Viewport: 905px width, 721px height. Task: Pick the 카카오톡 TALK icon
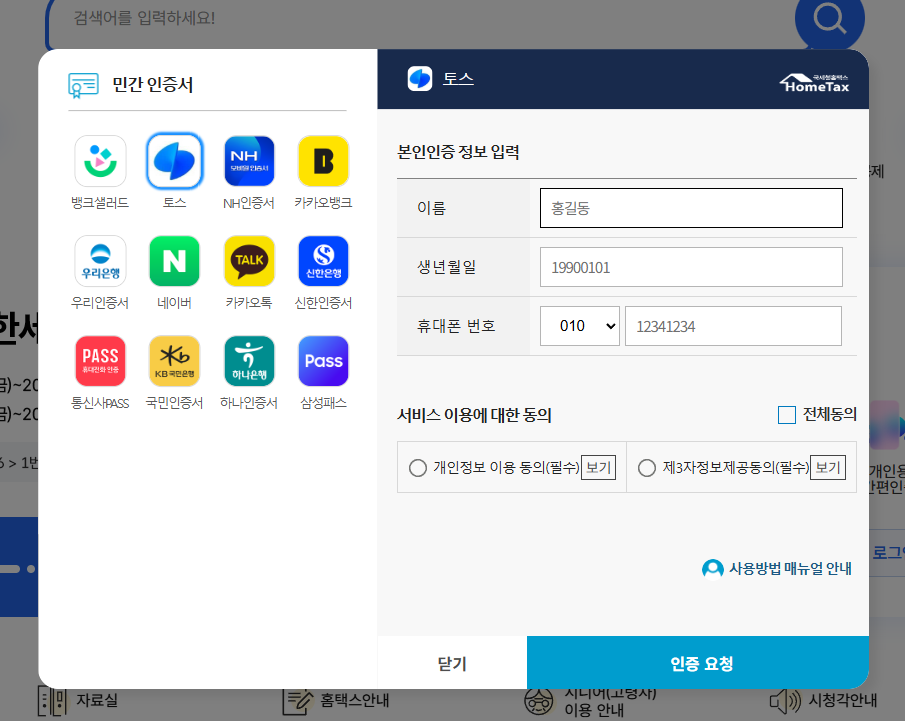[x=249, y=261]
